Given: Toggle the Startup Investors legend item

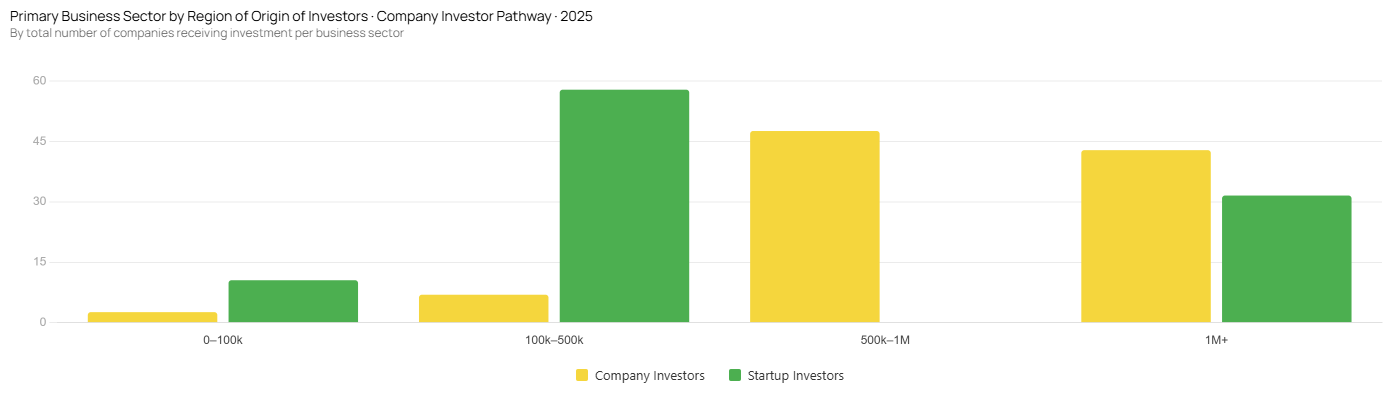Looking at the screenshot, I should click(x=786, y=376).
